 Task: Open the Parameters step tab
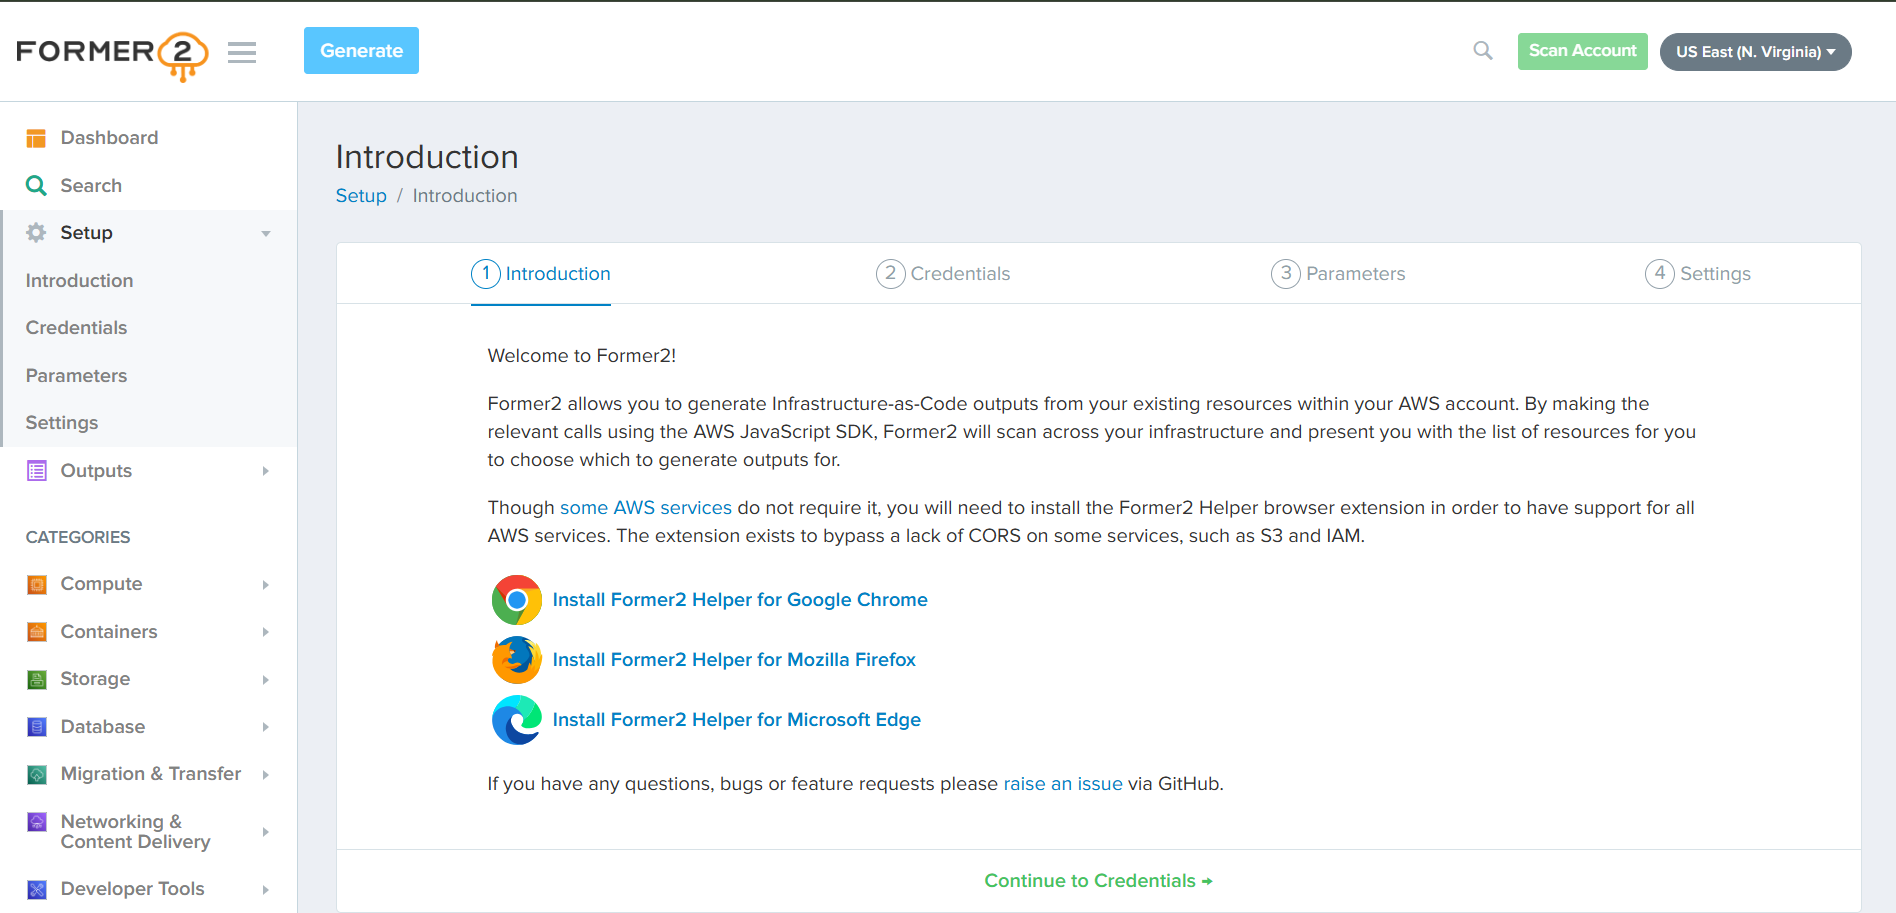point(1338,273)
